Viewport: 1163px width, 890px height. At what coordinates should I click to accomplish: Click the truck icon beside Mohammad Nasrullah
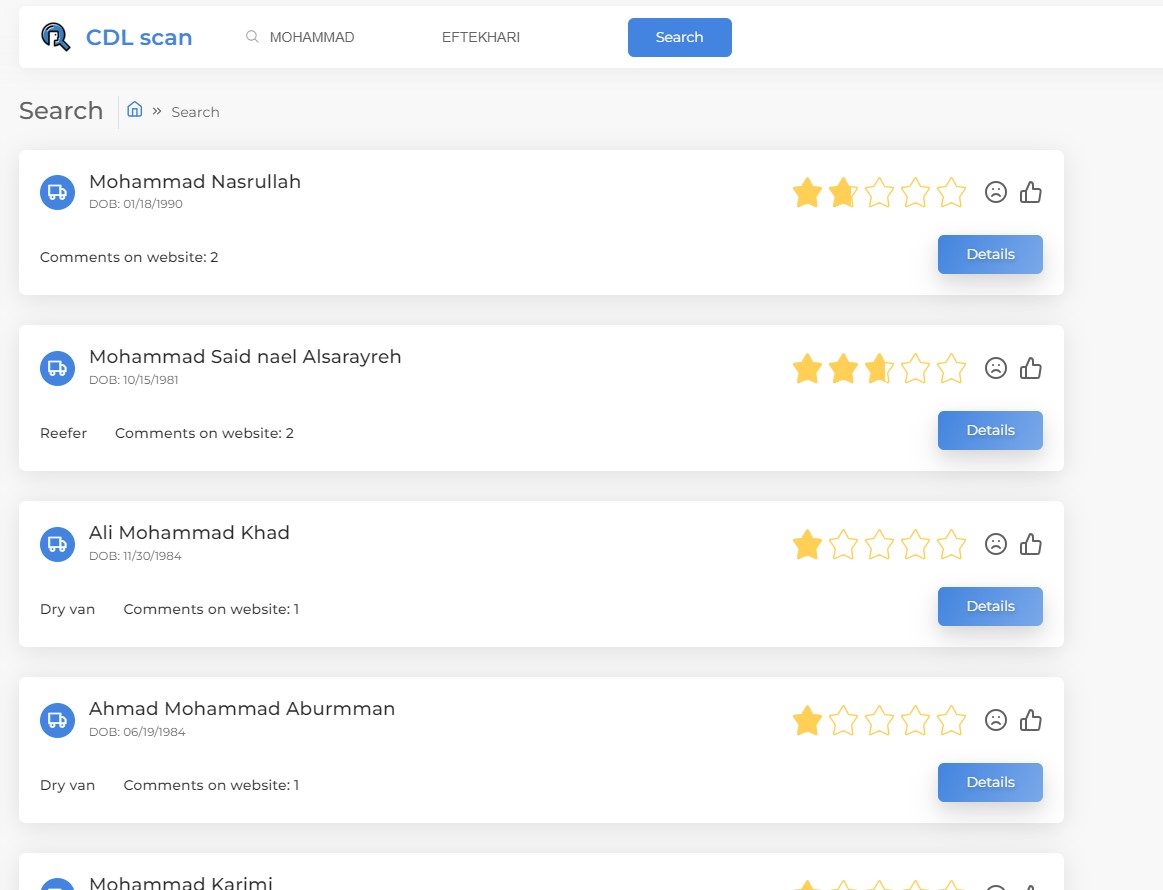[x=58, y=192]
